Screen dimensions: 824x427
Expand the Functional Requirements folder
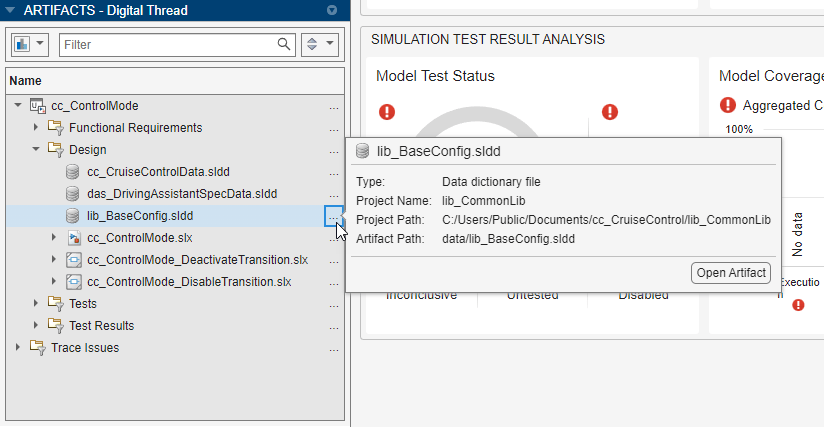(x=35, y=128)
